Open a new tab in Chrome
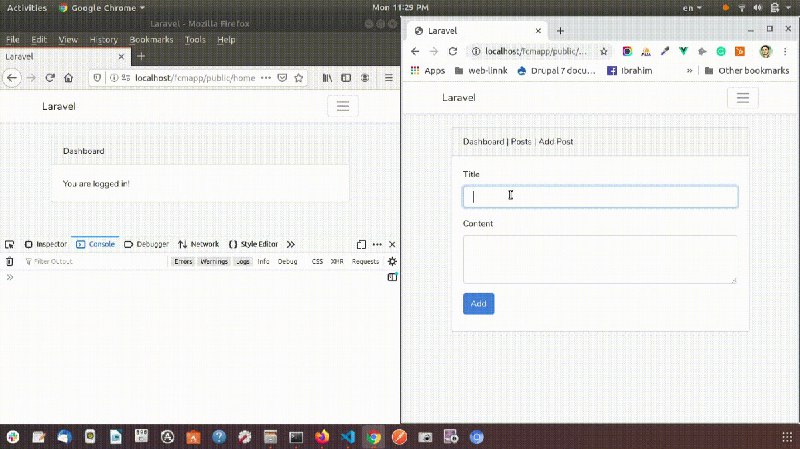This screenshot has width=800, height=449. click(x=560, y=31)
